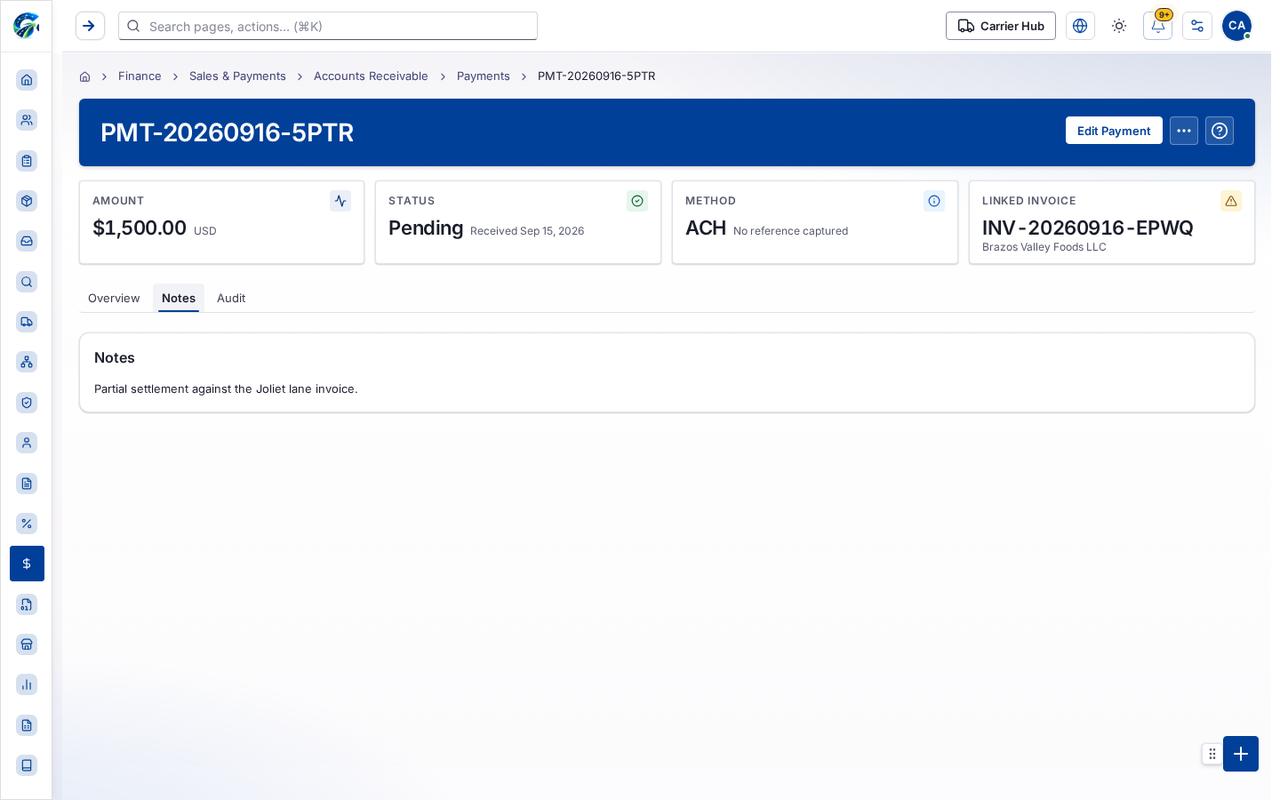Click the activity pulse icon on Amount card
1280x800 pixels.
pos(340,201)
